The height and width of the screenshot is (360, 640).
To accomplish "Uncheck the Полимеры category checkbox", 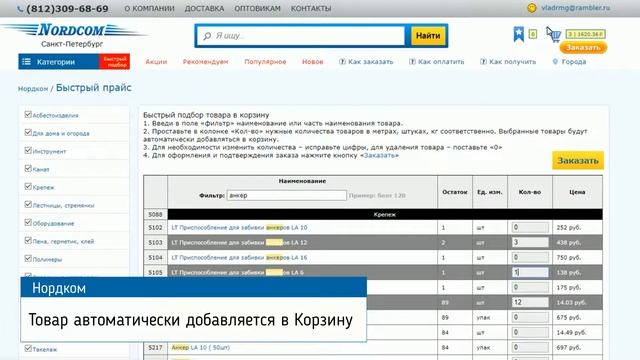I will tap(28, 258).
